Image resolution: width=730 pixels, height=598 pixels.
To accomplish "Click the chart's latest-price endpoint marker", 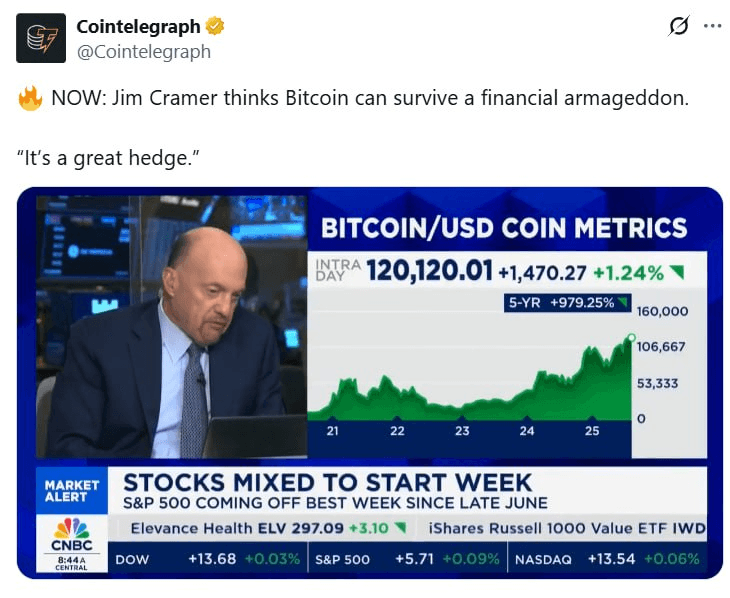I will pyautogui.click(x=631, y=338).
